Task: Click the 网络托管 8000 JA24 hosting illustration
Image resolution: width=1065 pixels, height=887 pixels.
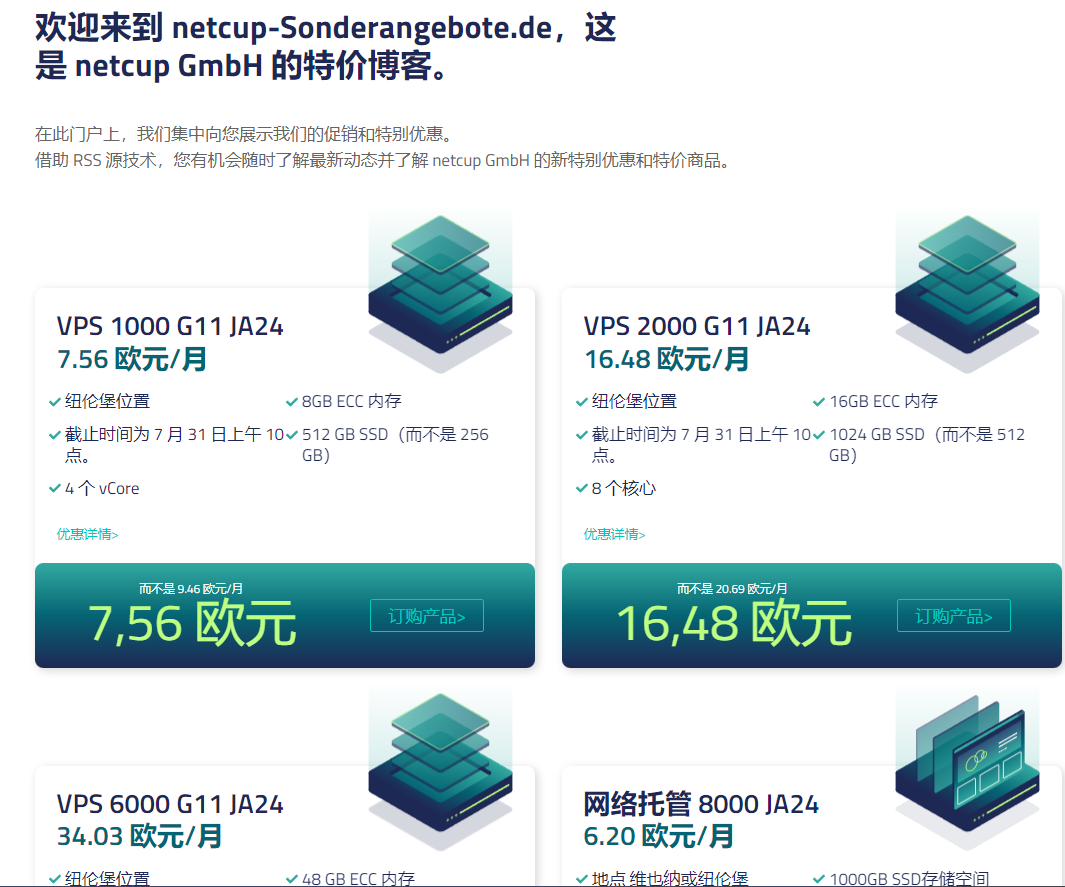Action: (967, 770)
